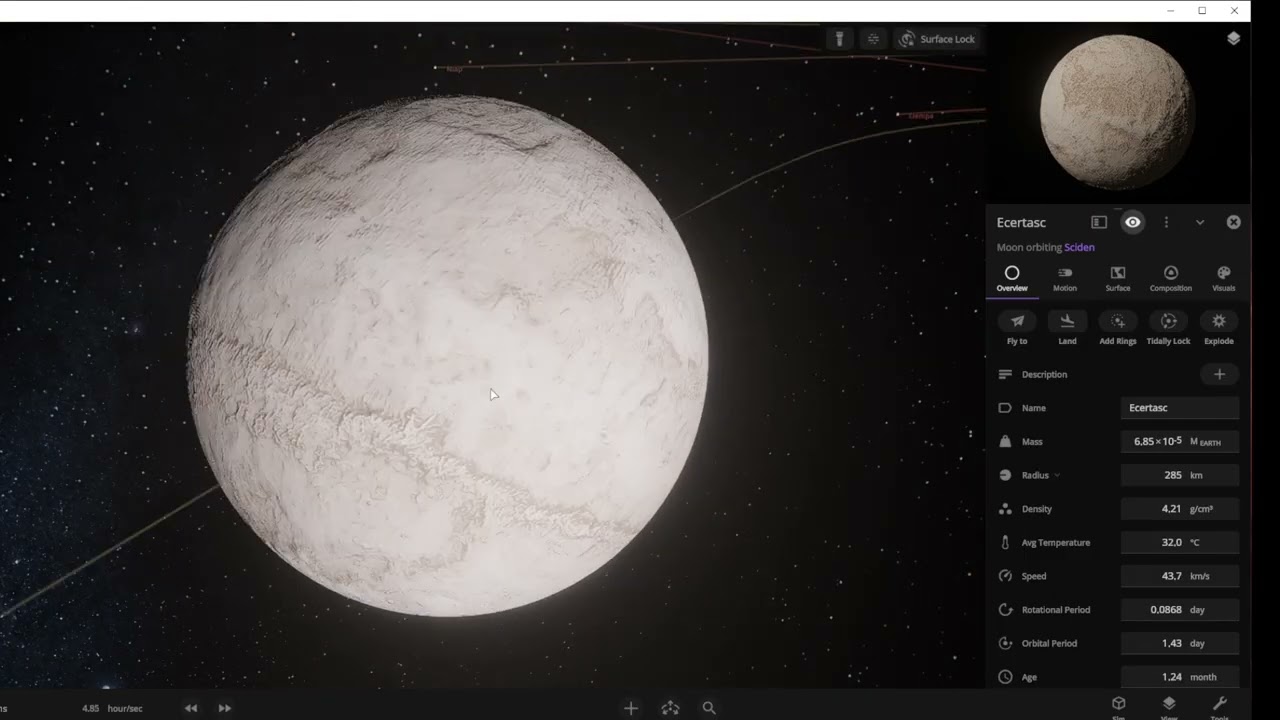
Task: Change speed unit km/s
Action: click(1200, 576)
